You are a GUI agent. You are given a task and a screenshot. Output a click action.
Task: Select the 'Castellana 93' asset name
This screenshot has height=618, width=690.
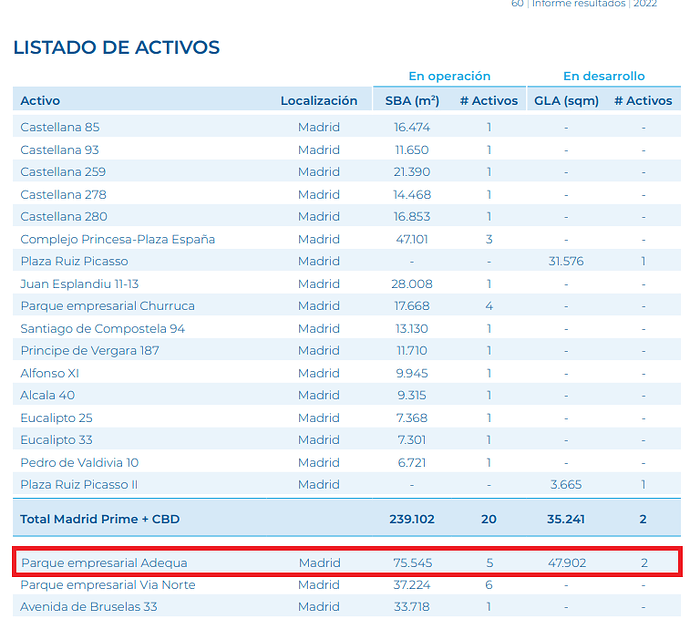pos(59,150)
